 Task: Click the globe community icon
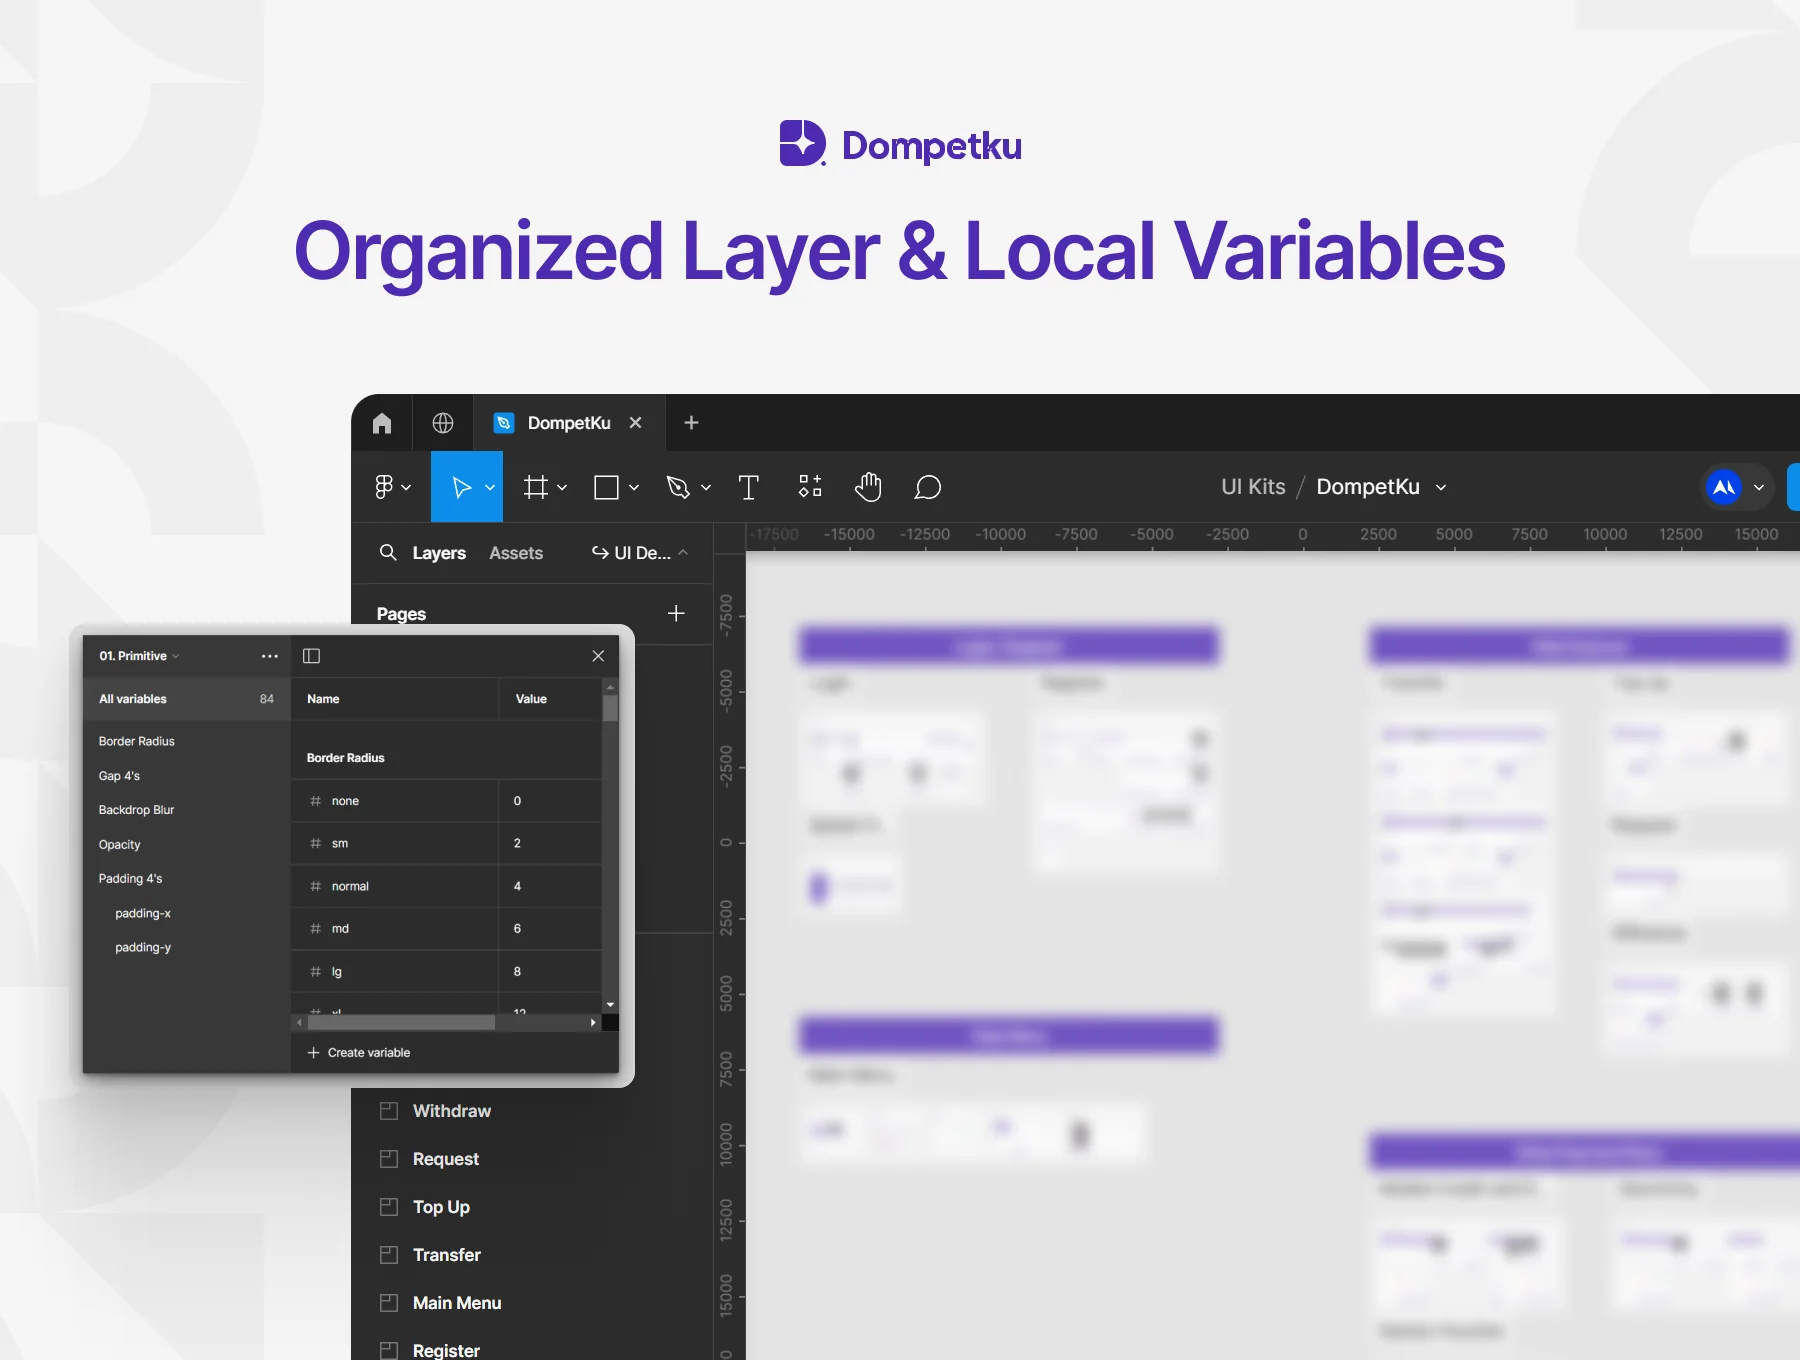442,423
